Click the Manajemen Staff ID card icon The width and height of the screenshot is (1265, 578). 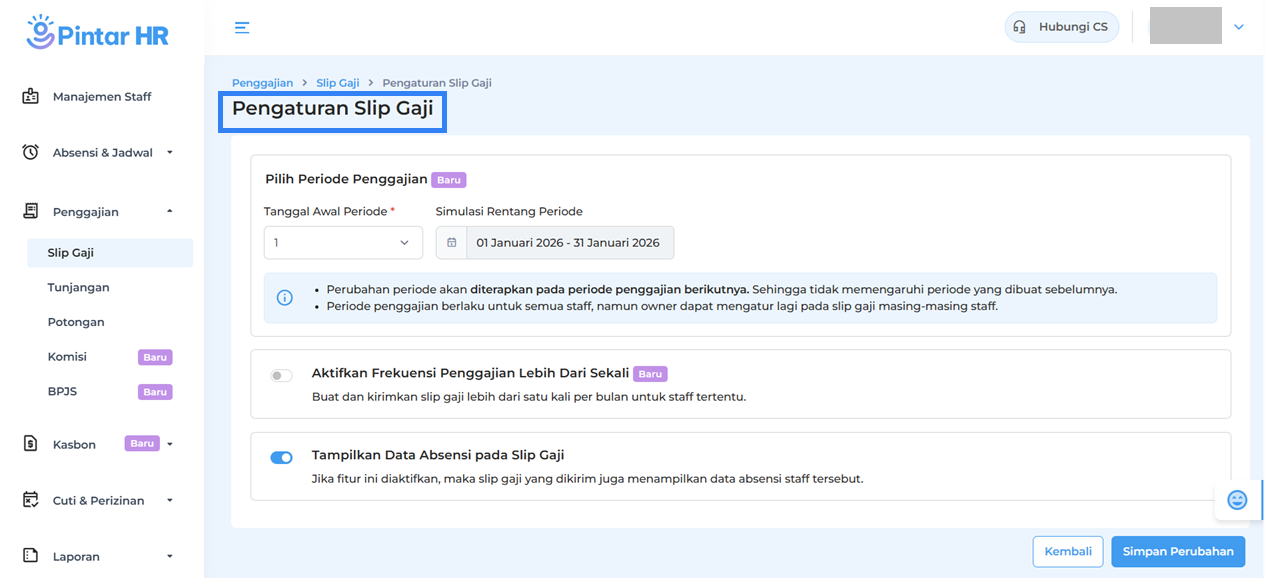click(31, 97)
